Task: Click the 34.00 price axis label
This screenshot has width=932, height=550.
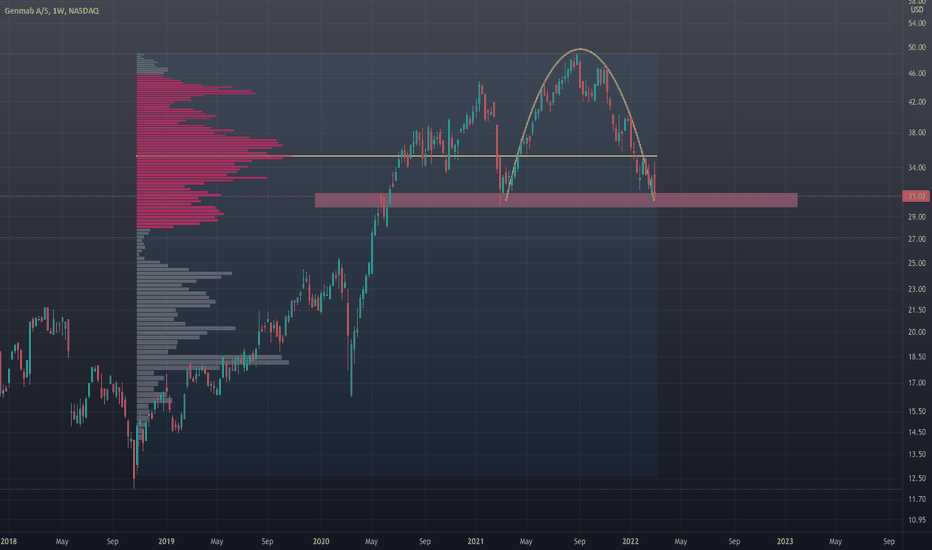Action: (x=917, y=168)
